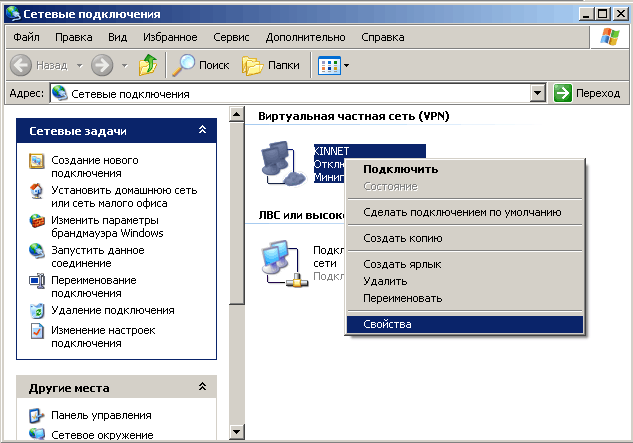Open the Back button history dropdown arrow
This screenshot has height=443, width=633.
(x=79, y=65)
